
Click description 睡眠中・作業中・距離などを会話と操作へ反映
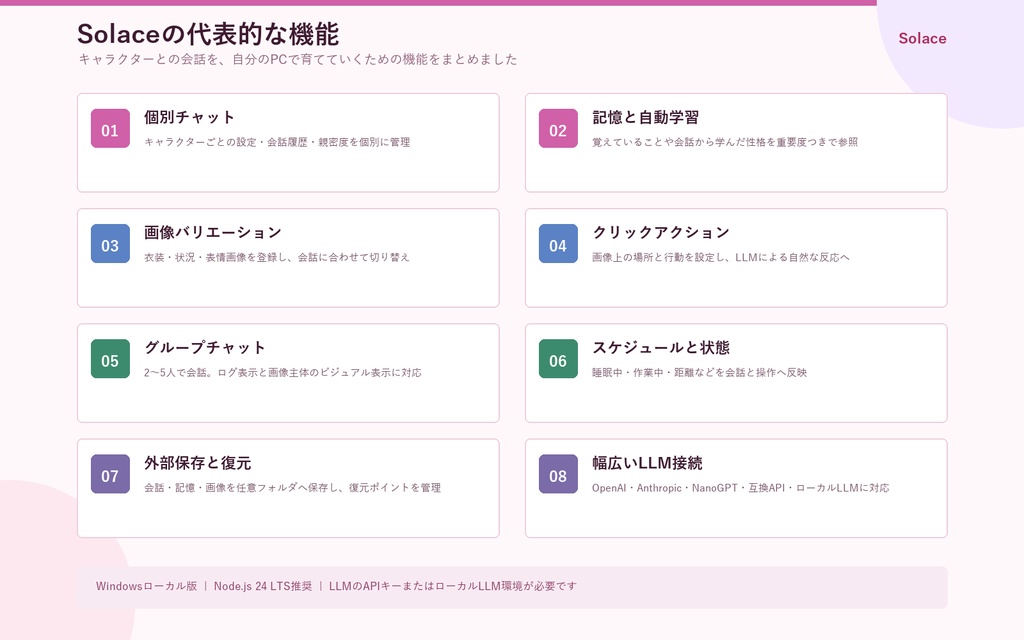pyautogui.click(x=699, y=373)
